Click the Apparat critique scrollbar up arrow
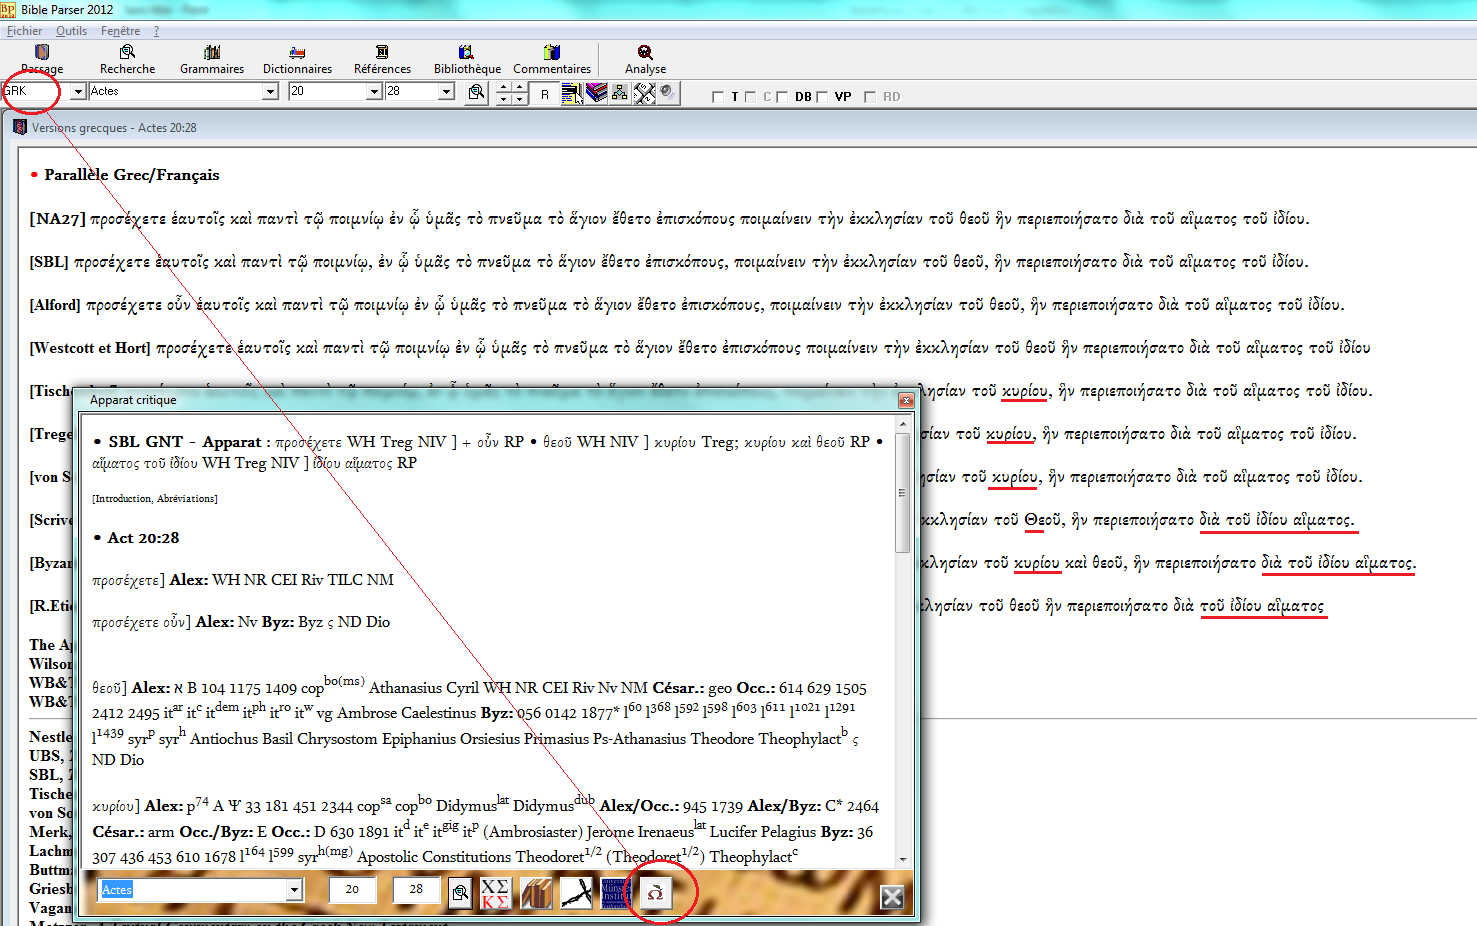The height and width of the screenshot is (926, 1477). coord(903,425)
